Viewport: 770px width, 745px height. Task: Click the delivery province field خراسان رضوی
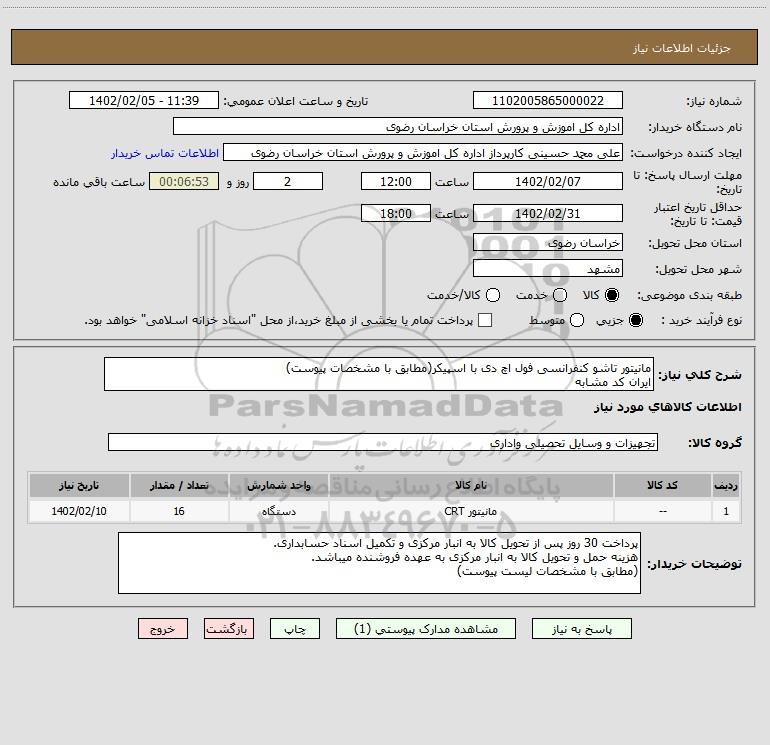pos(548,243)
